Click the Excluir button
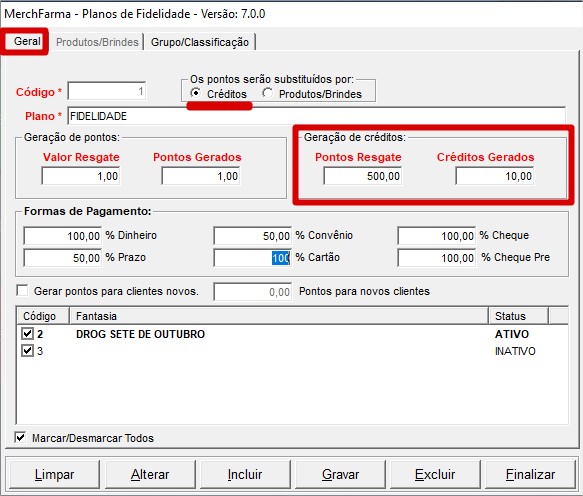 point(435,474)
